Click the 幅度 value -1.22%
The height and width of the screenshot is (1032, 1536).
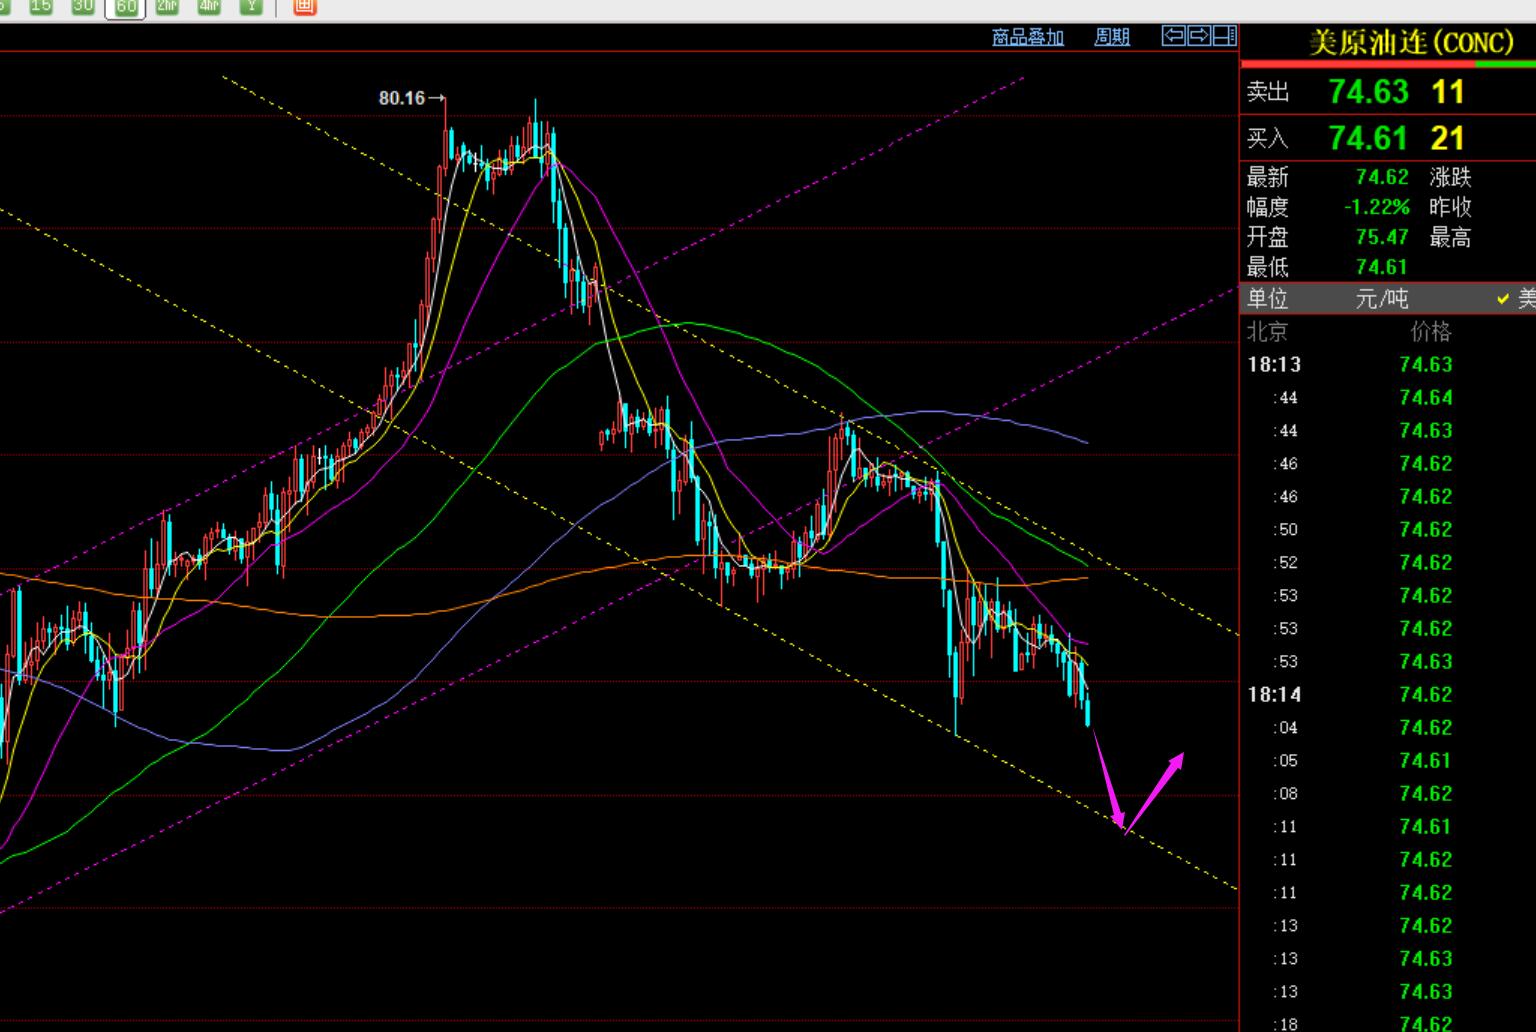(x=1376, y=207)
